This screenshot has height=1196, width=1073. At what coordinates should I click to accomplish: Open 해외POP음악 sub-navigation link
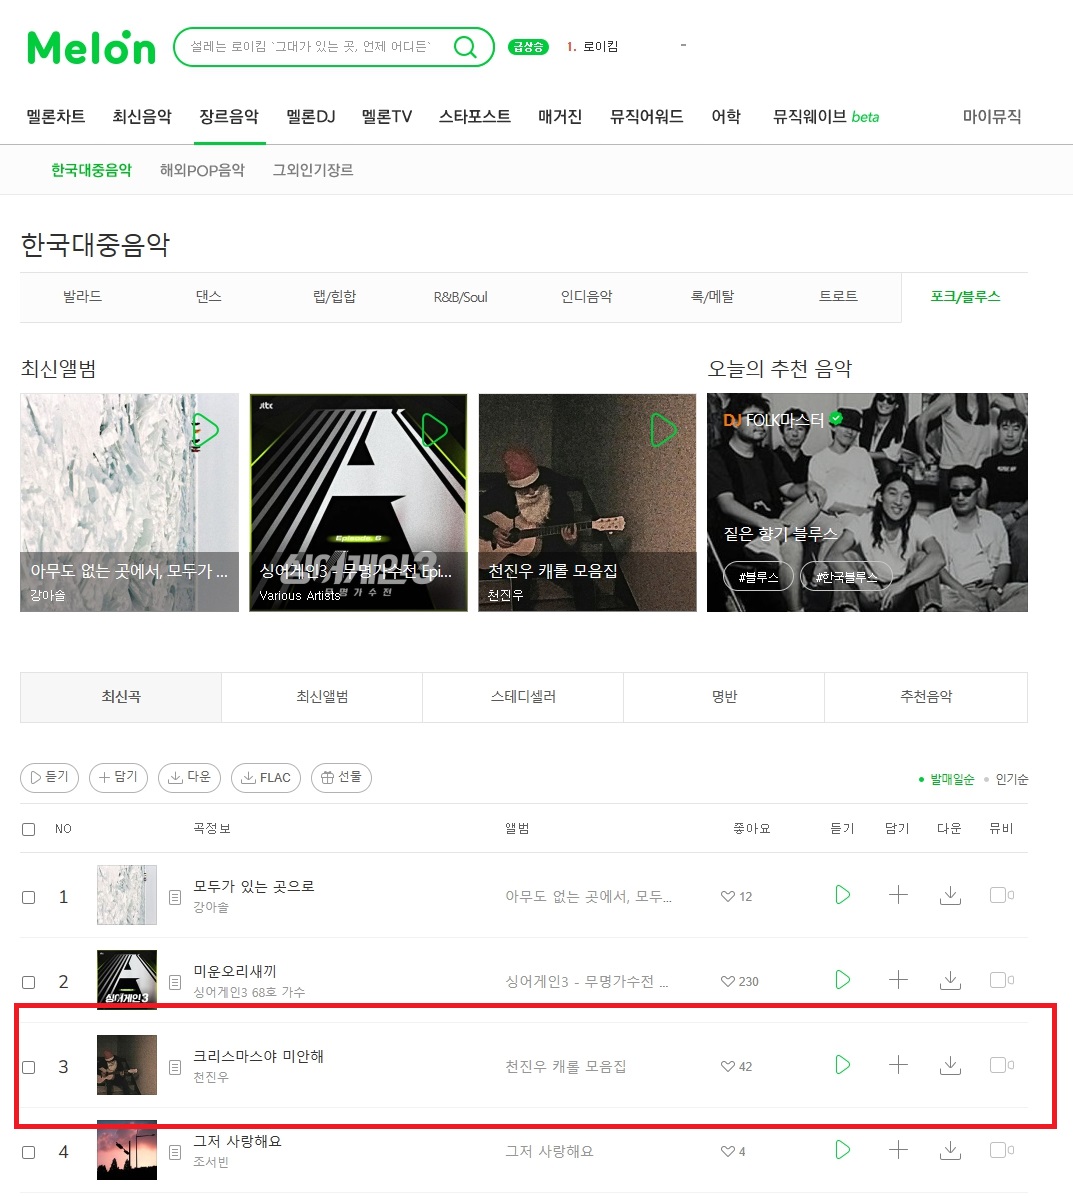click(x=202, y=170)
